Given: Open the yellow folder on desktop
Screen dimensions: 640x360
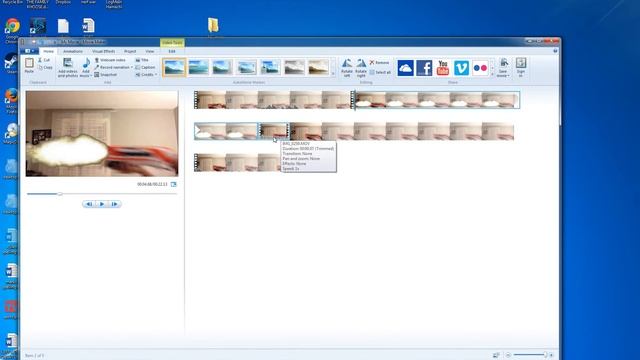Looking at the screenshot, I should (x=213, y=25).
